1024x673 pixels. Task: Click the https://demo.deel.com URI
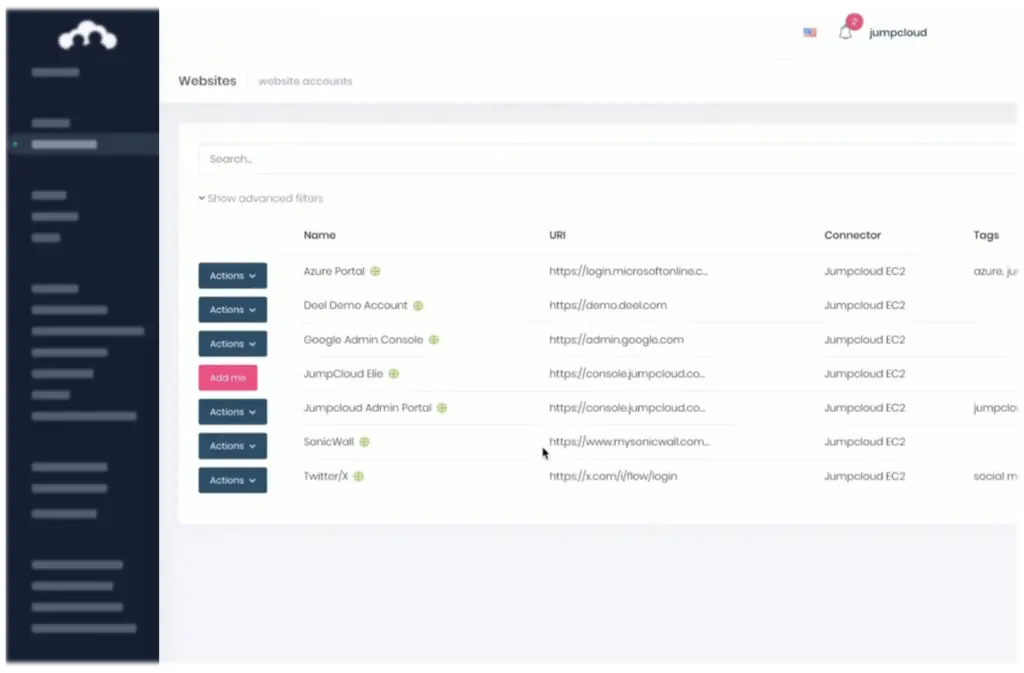point(608,305)
